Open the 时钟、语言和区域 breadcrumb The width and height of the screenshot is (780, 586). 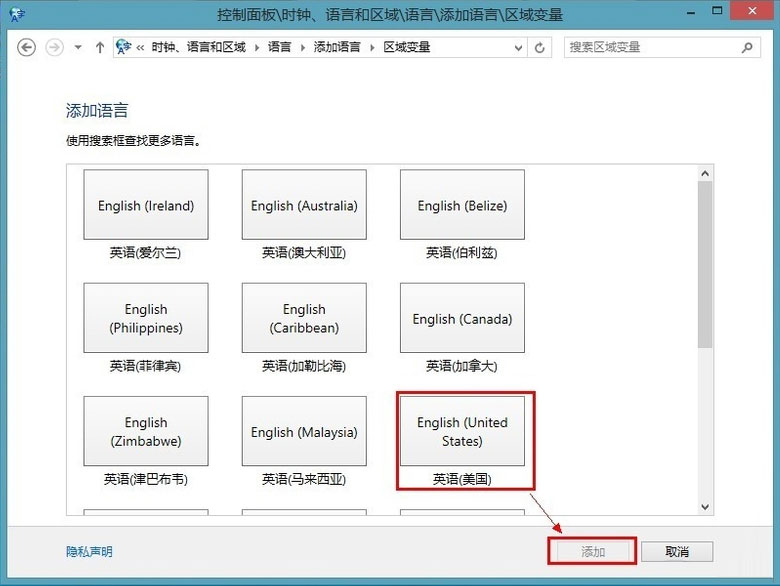[x=198, y=47]
